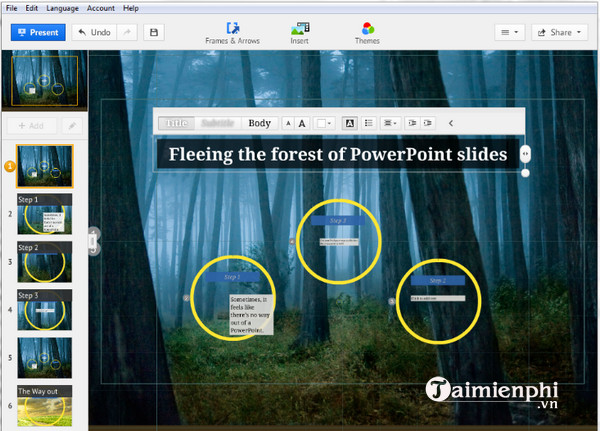Collapse the text toolbar with chevron
The image size is (600, 431).
click(451, 123)
